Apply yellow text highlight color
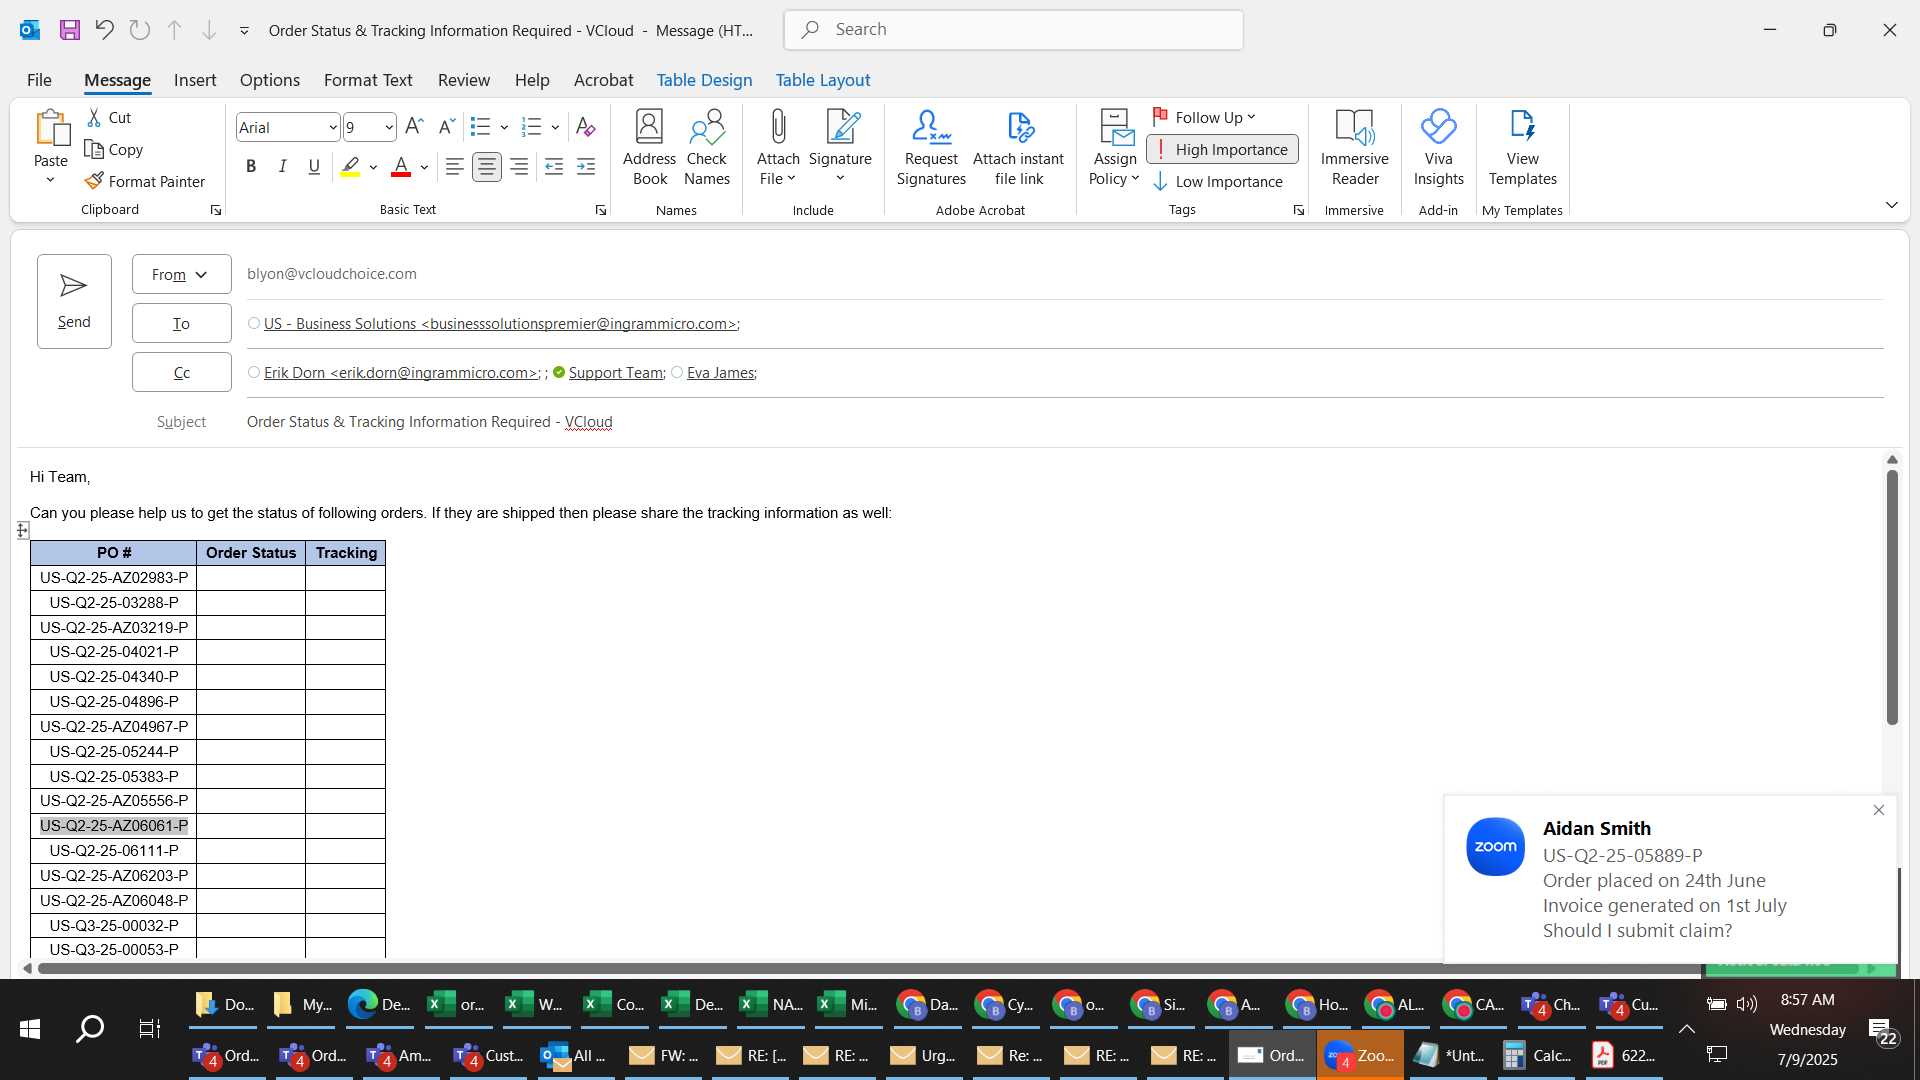Screen dimensions: 1920x1080 (x=350, y=167)
